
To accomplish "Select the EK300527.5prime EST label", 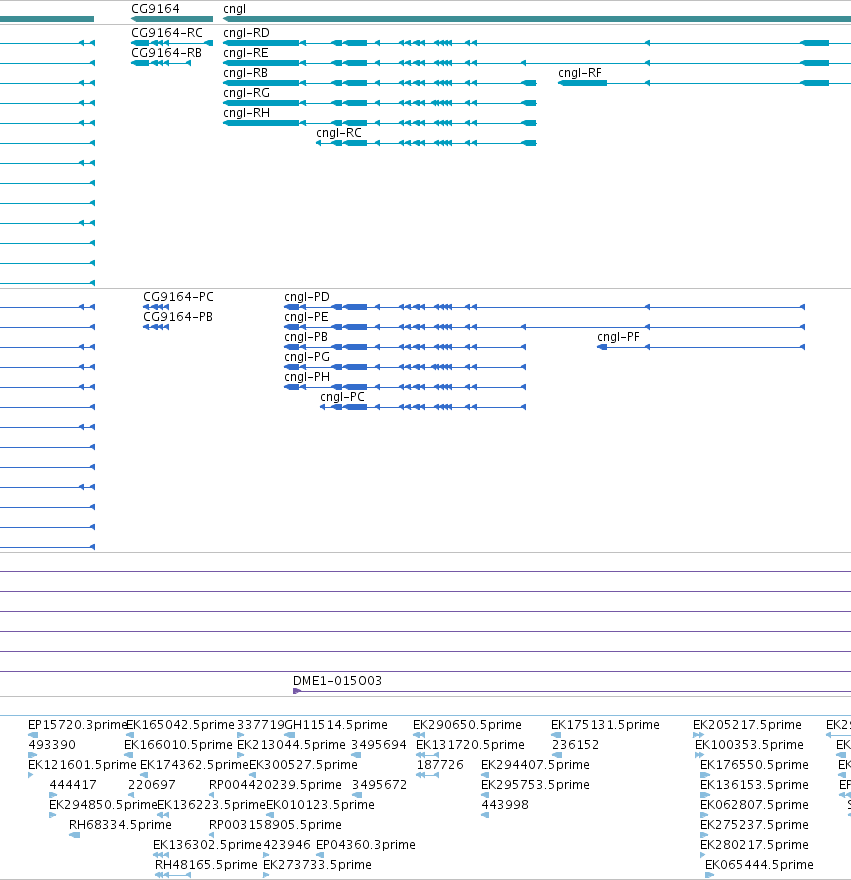I will click(303, 765).
